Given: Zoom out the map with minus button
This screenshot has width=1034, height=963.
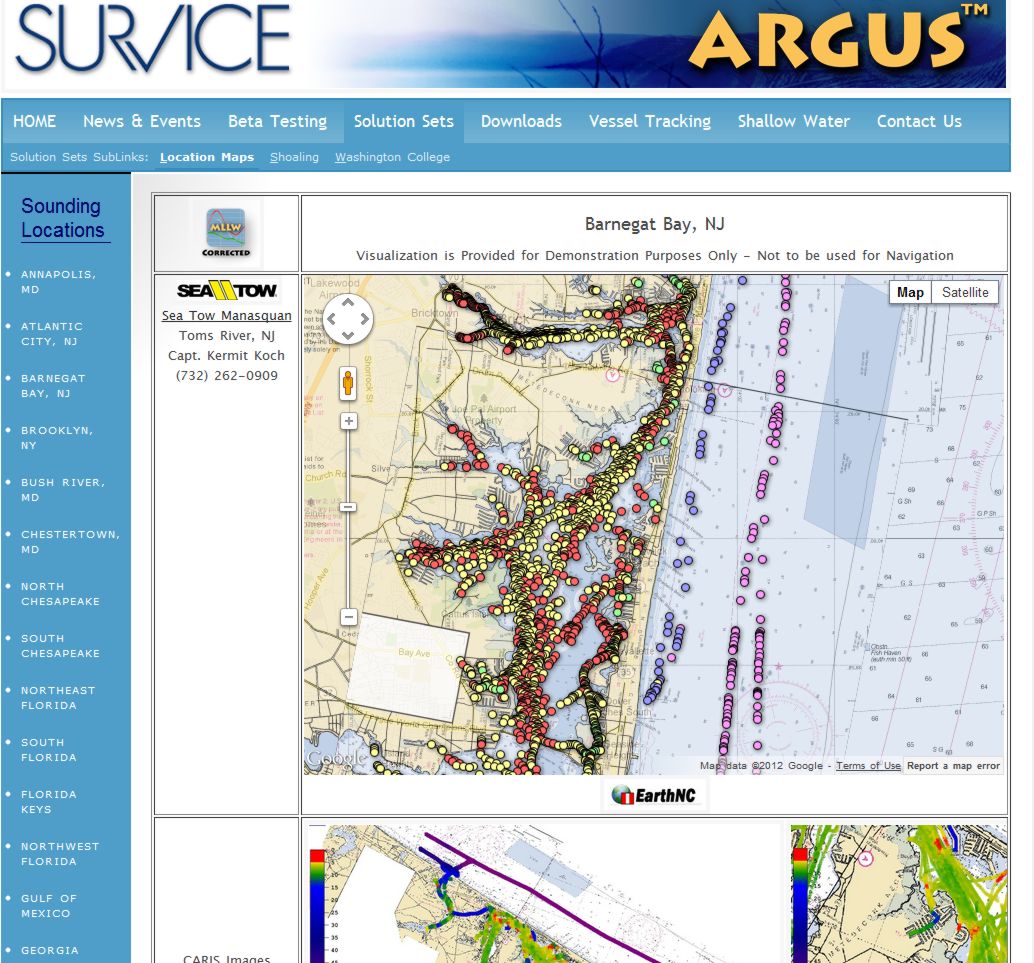Looking at the screenshot, I should coord(349,617).
